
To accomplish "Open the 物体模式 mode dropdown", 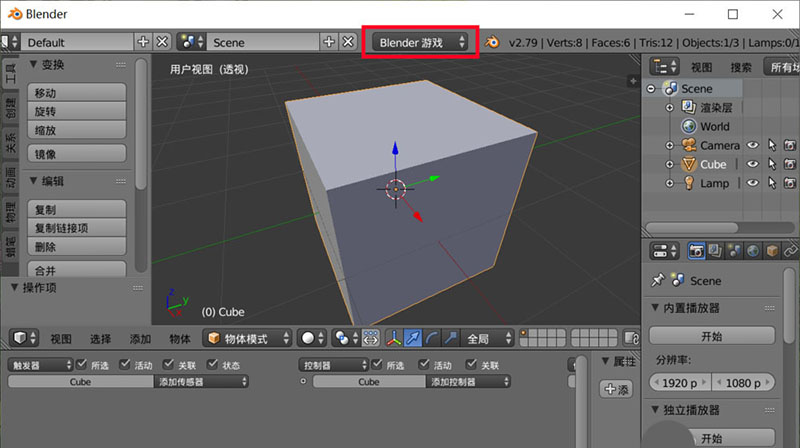I will coord(247,338).
